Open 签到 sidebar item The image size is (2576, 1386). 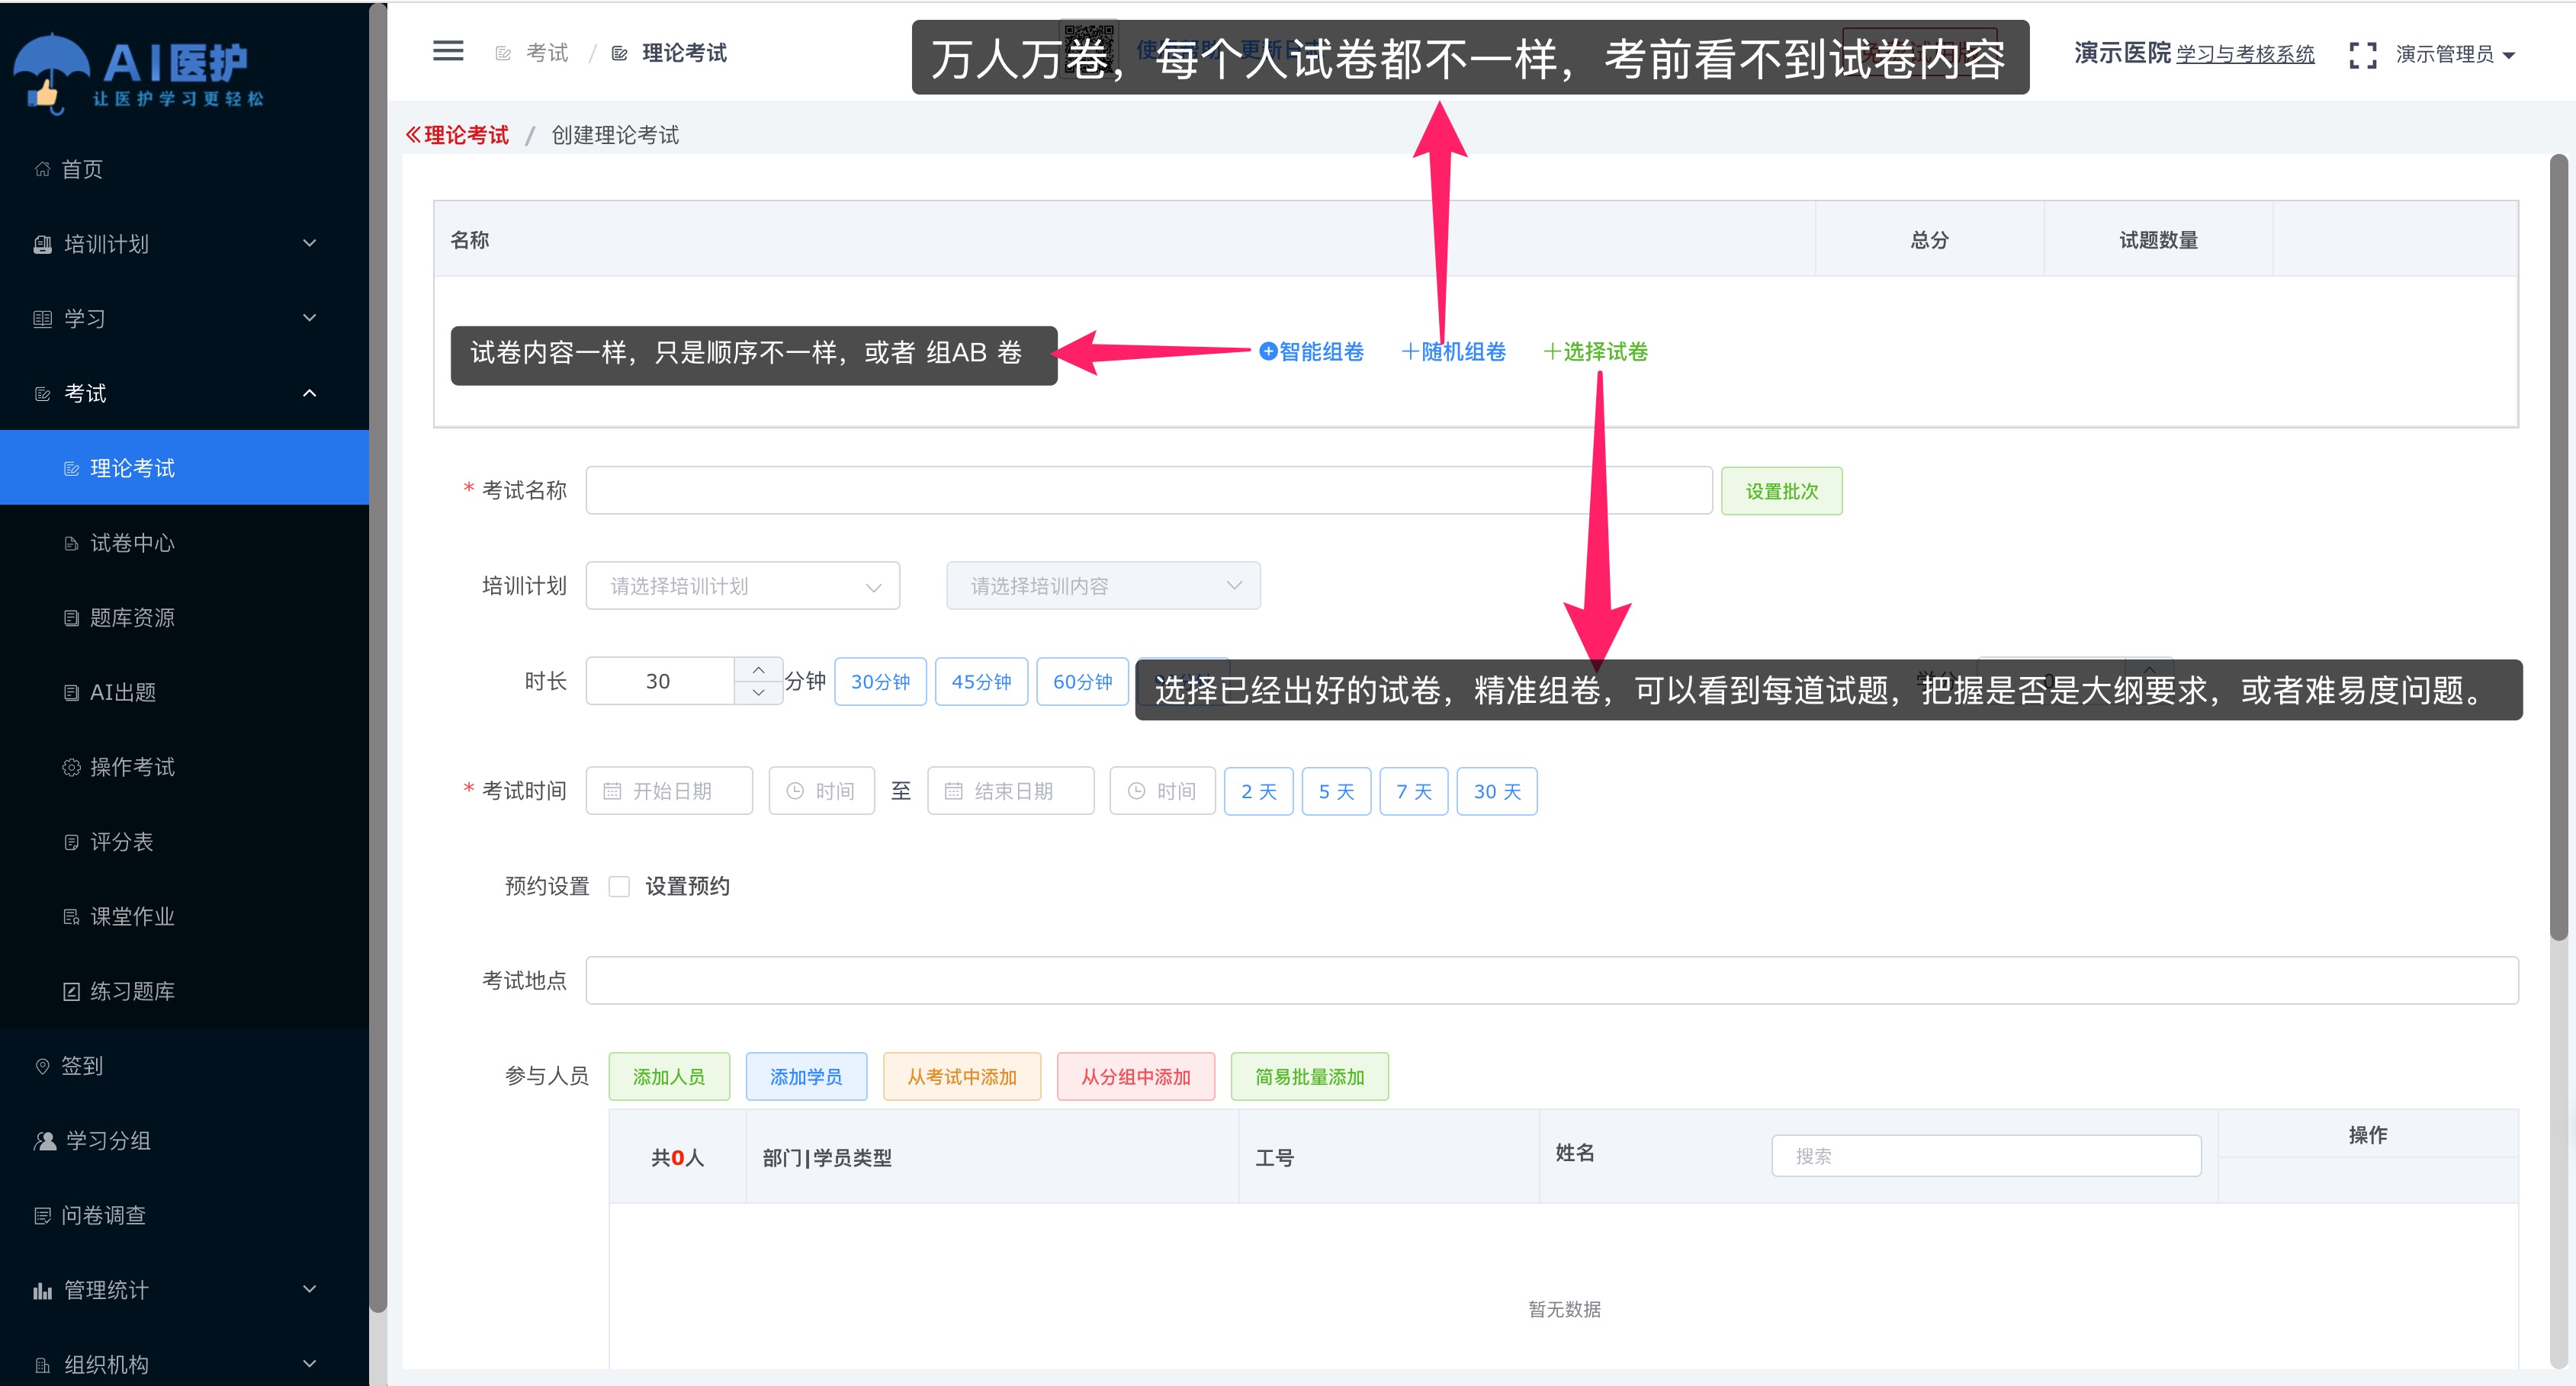coord(185,1066)
